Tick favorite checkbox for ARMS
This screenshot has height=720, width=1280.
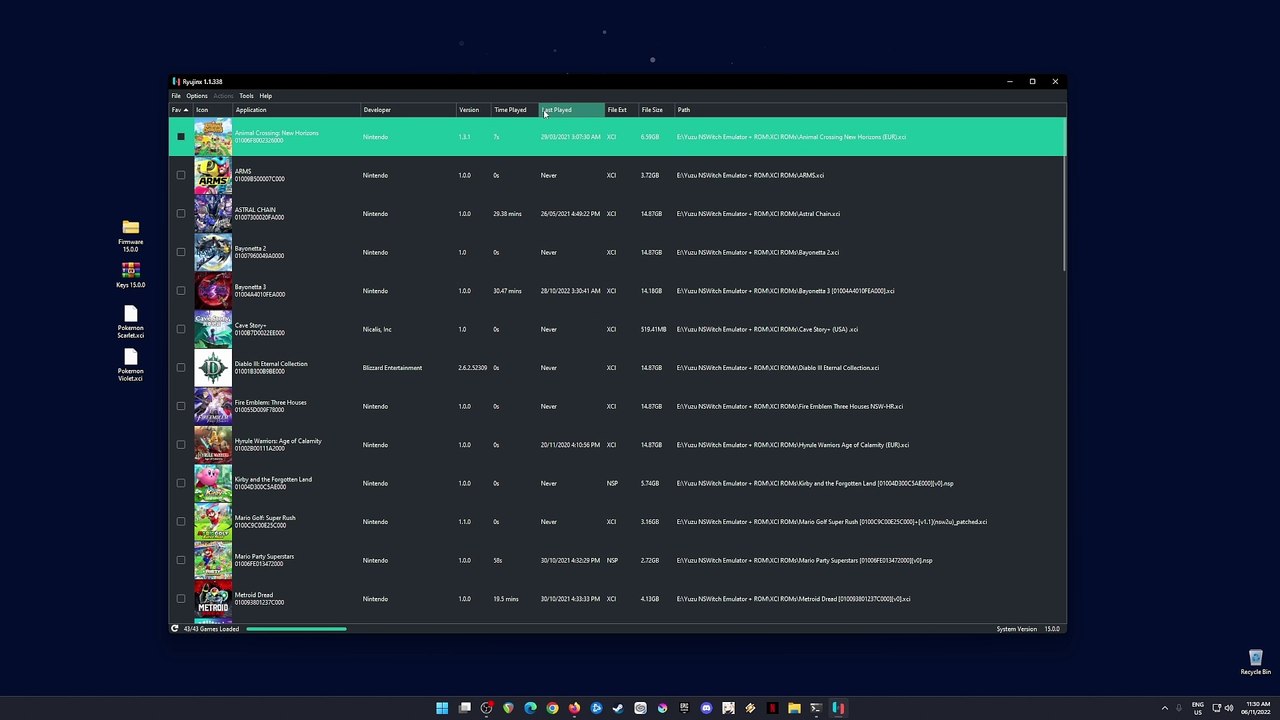pos(181,175)
